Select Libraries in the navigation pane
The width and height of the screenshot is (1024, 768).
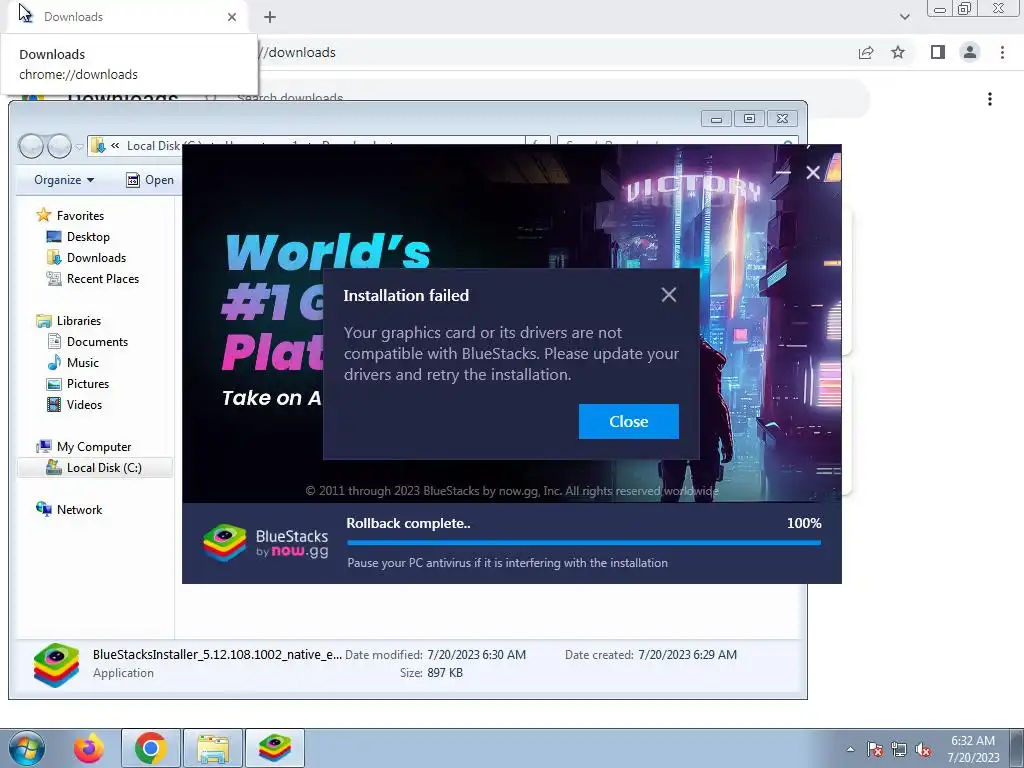coord(78,321)
